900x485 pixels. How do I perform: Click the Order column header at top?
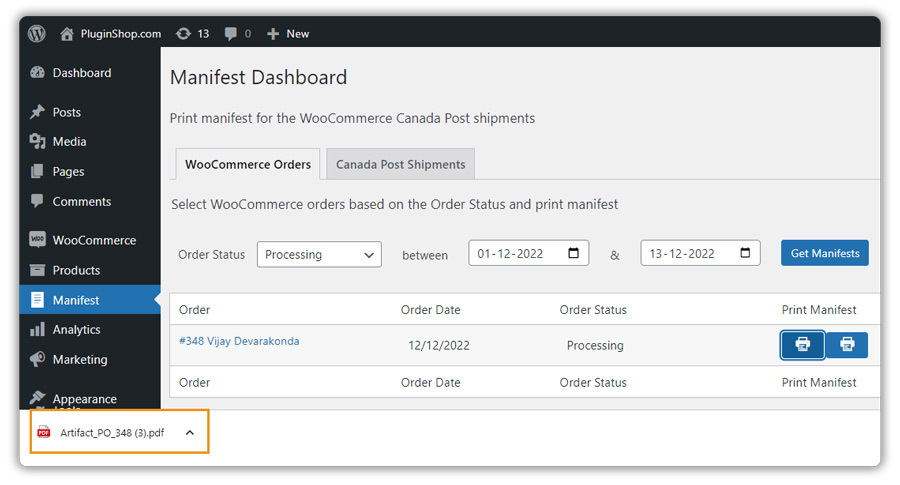click(195, 310)
